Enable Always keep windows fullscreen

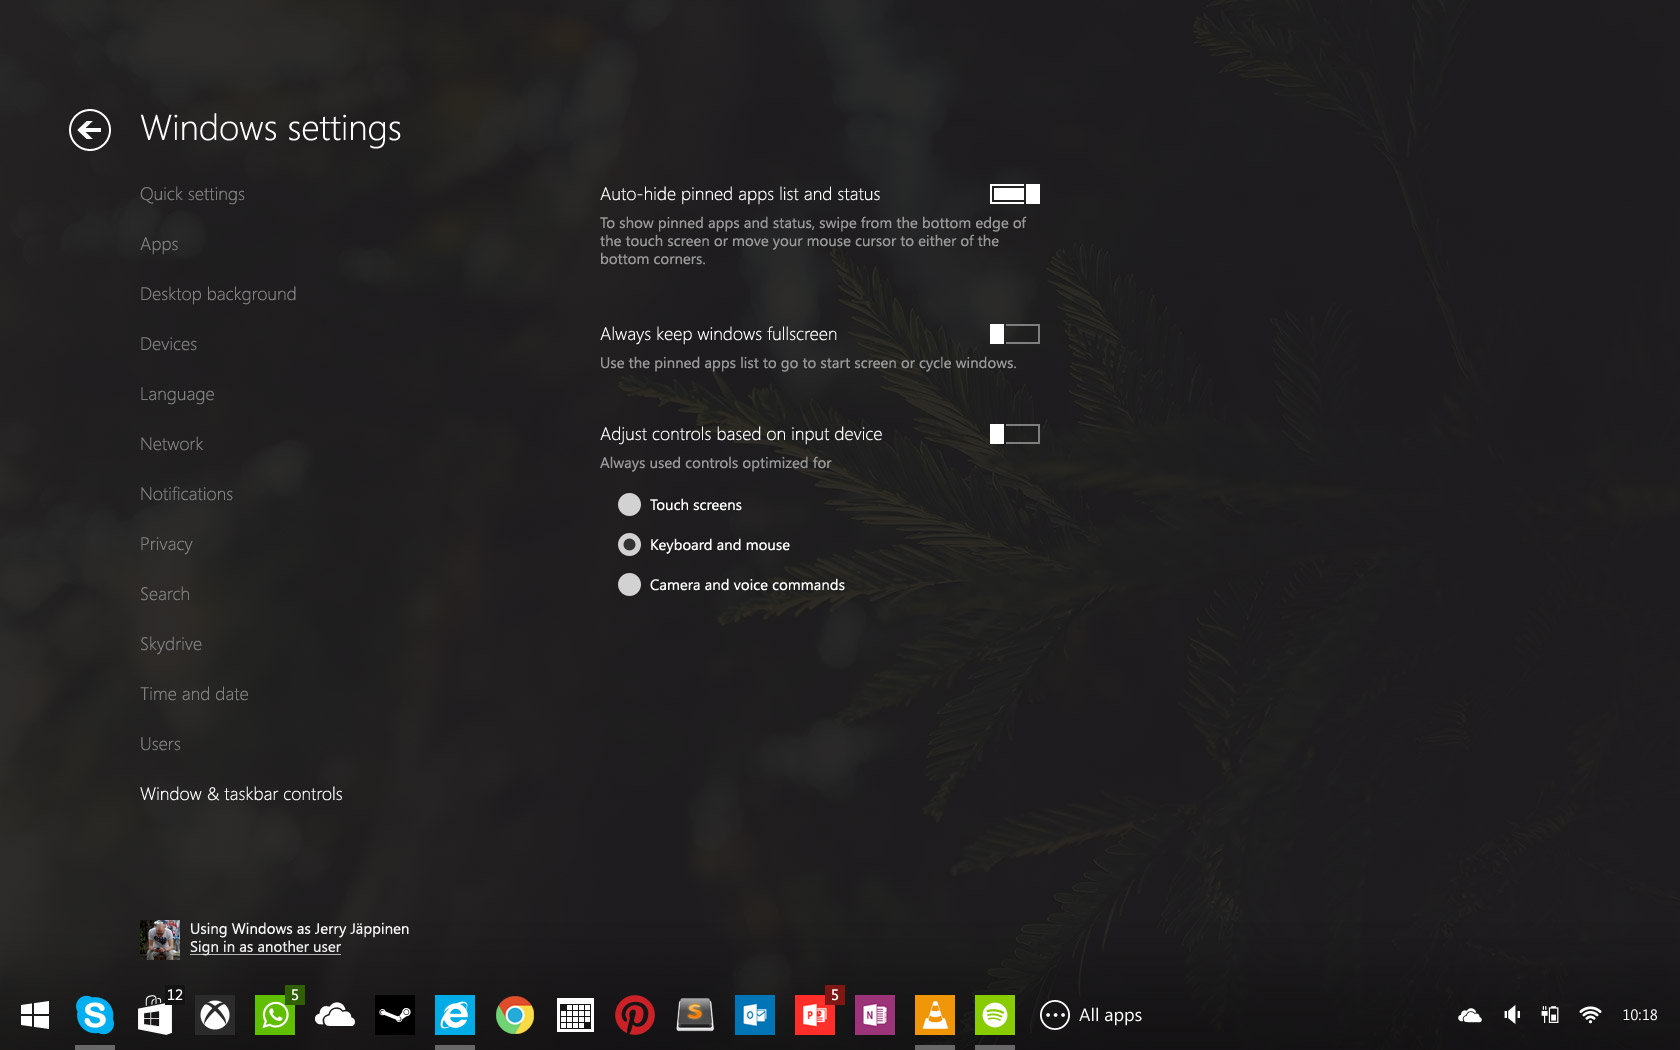point(1014,334)
